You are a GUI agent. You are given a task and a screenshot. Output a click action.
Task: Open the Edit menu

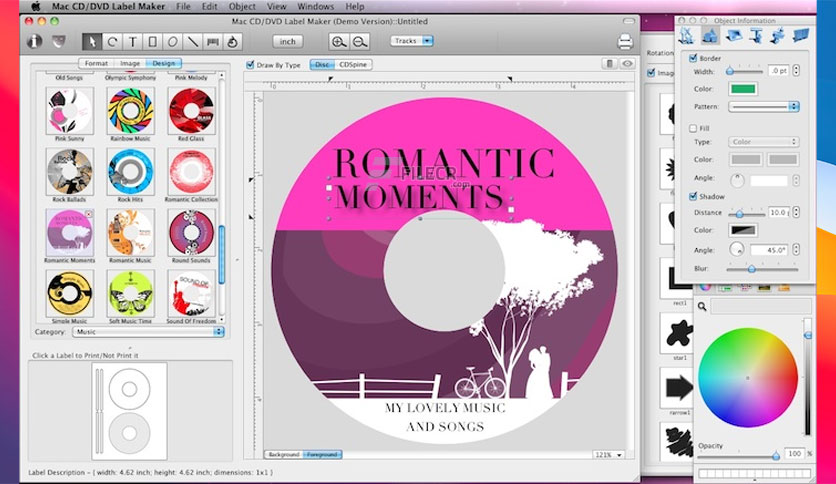(210, 7)
